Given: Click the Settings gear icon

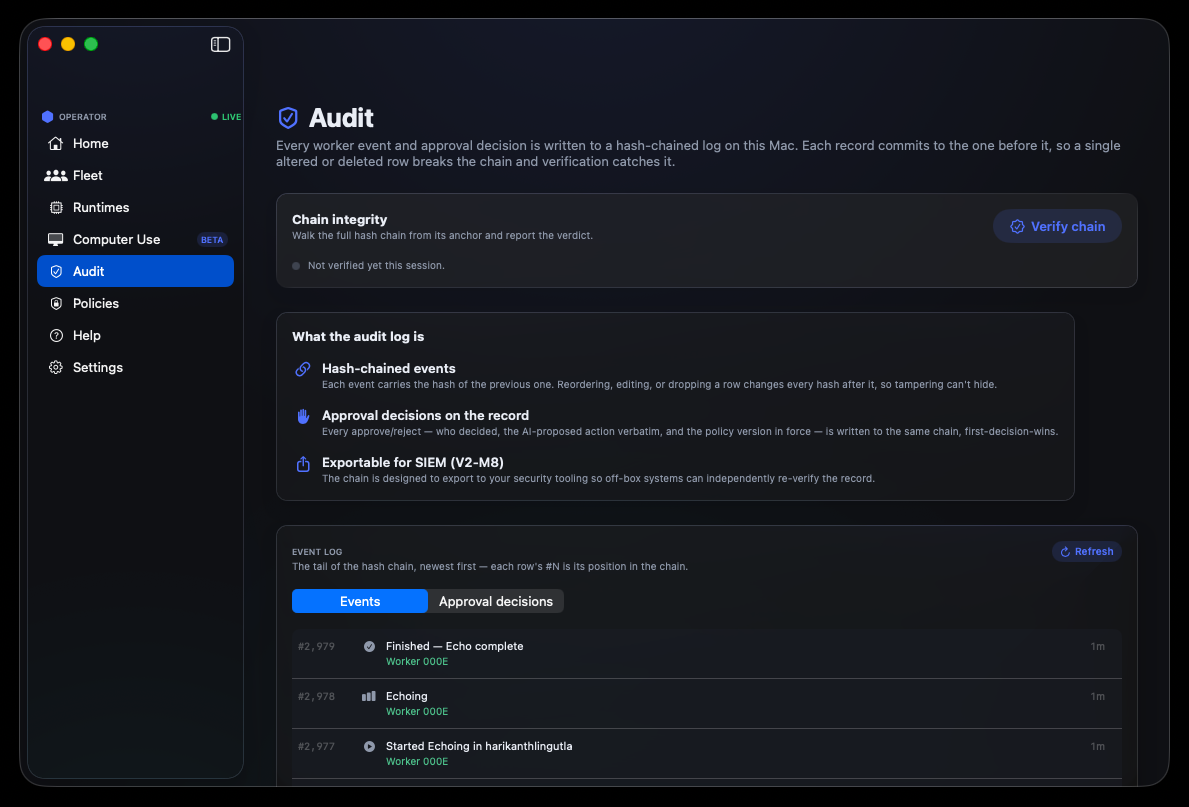Looking at the screenshot, I should coord(56,367).
